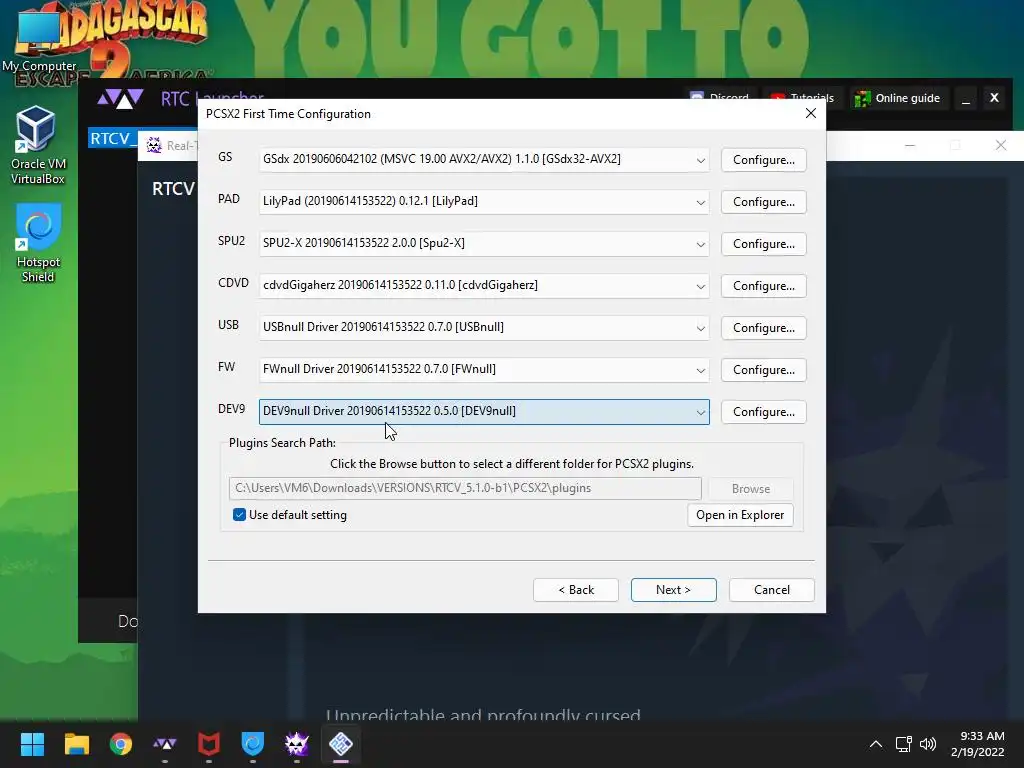Open the USB USBnull Driver dropdown

pyautogui.click(x=484, y=327)
